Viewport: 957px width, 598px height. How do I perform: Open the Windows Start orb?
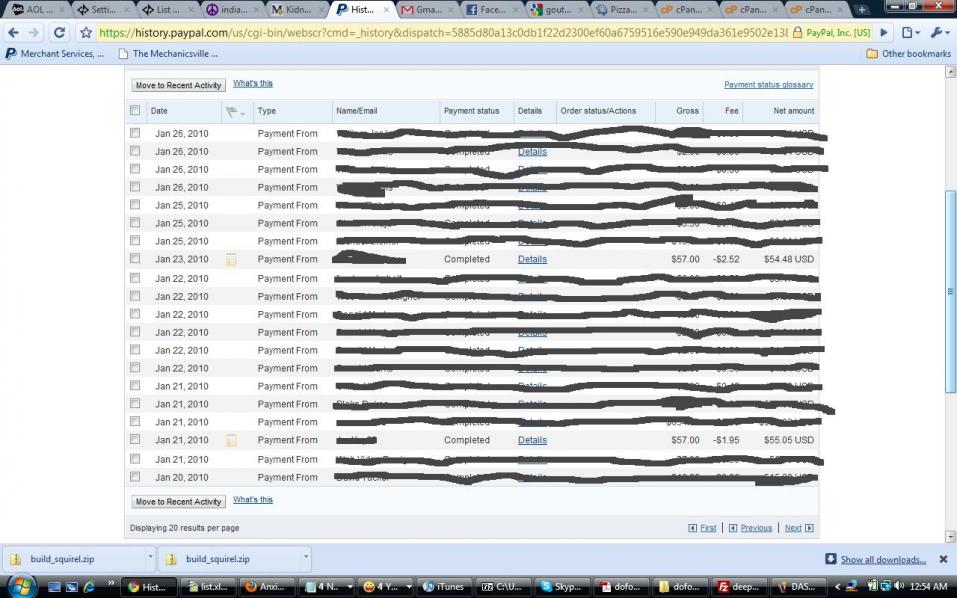[x=21, y=586]
